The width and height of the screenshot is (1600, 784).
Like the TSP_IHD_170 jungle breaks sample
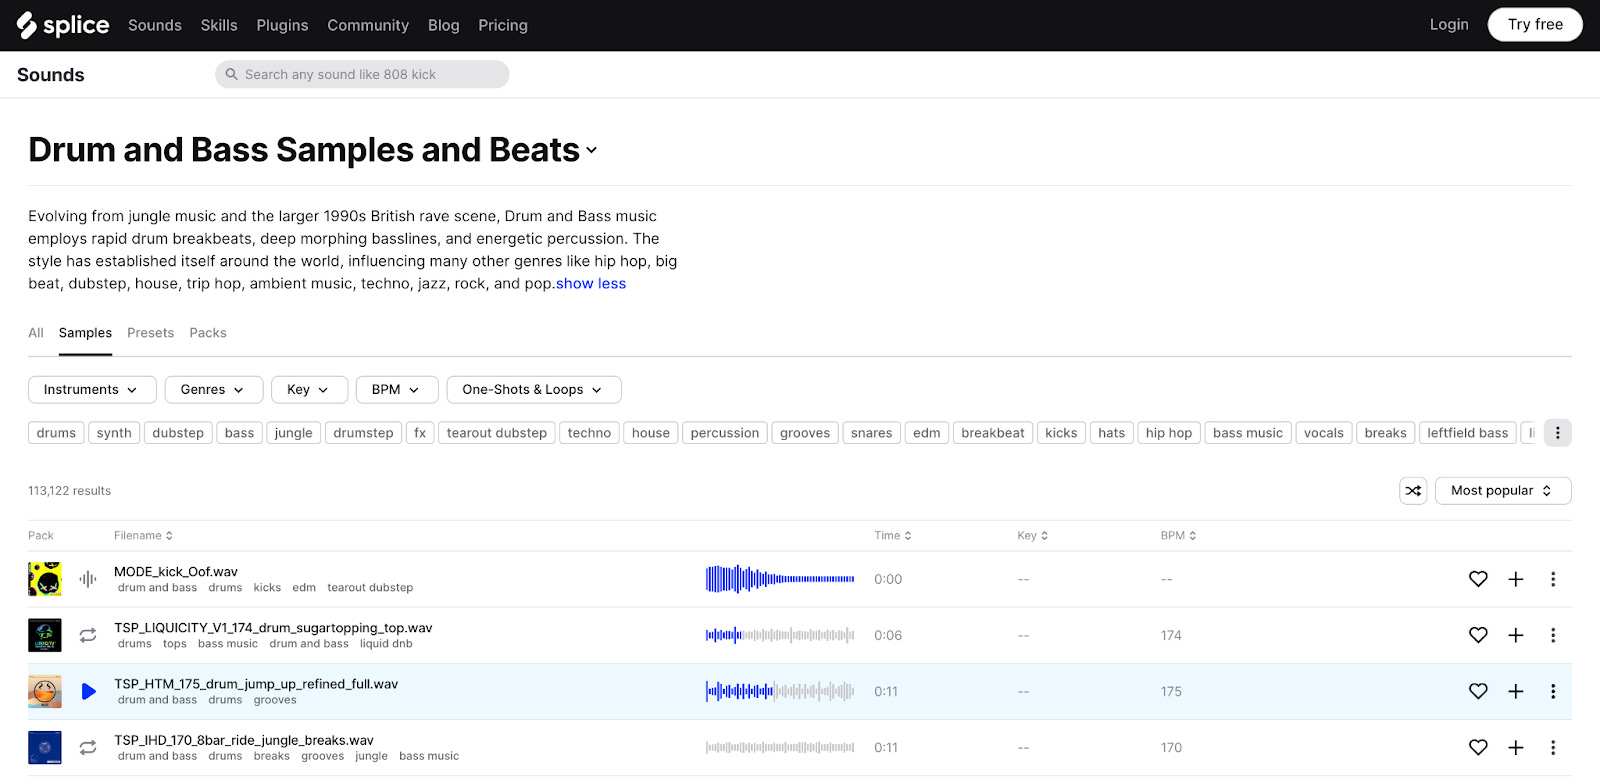[1478, 747]
